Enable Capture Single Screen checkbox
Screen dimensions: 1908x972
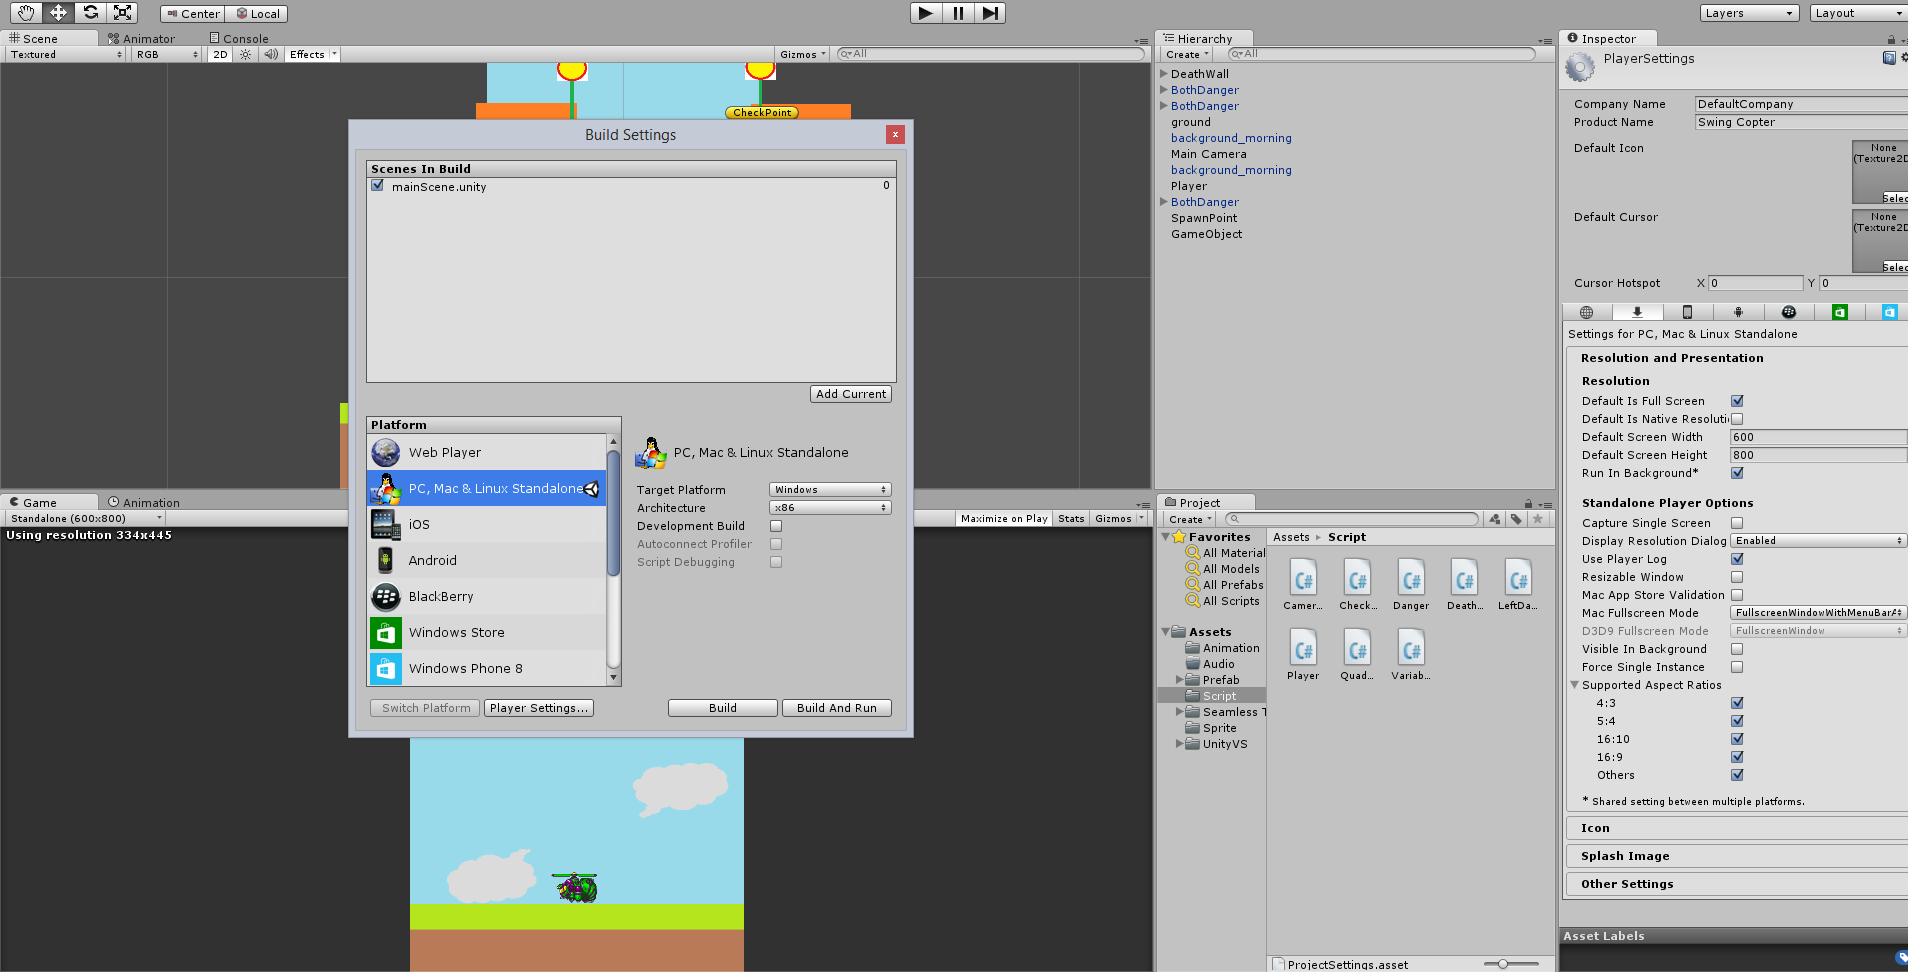click(1737, 523)
